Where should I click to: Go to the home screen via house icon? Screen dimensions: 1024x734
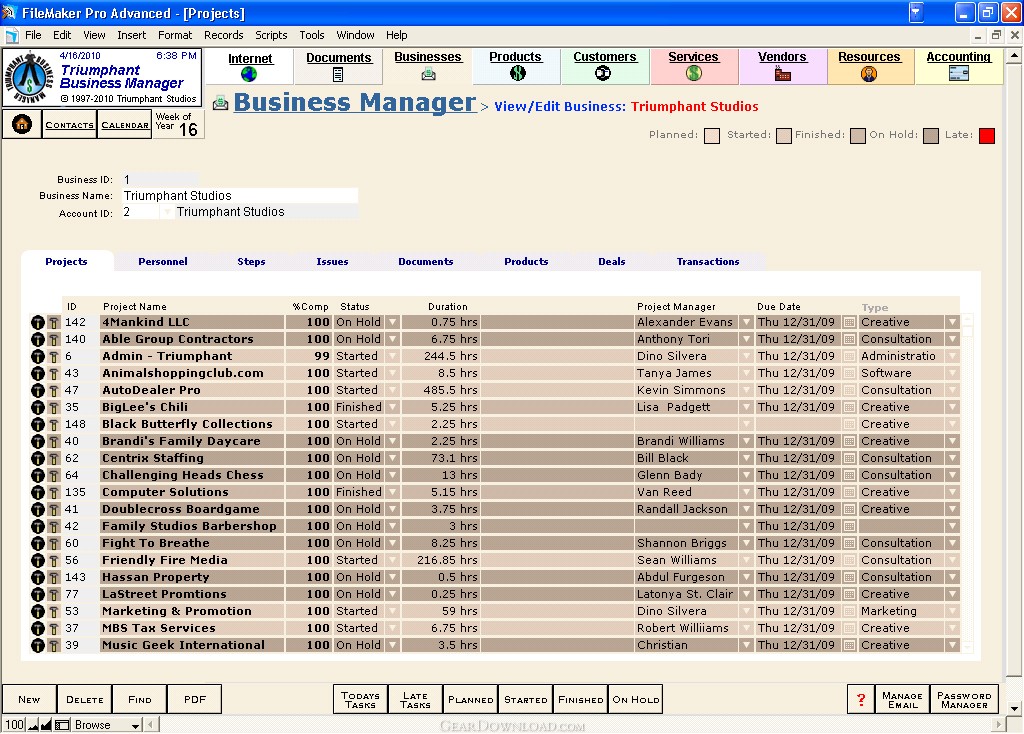coord(22,123)
